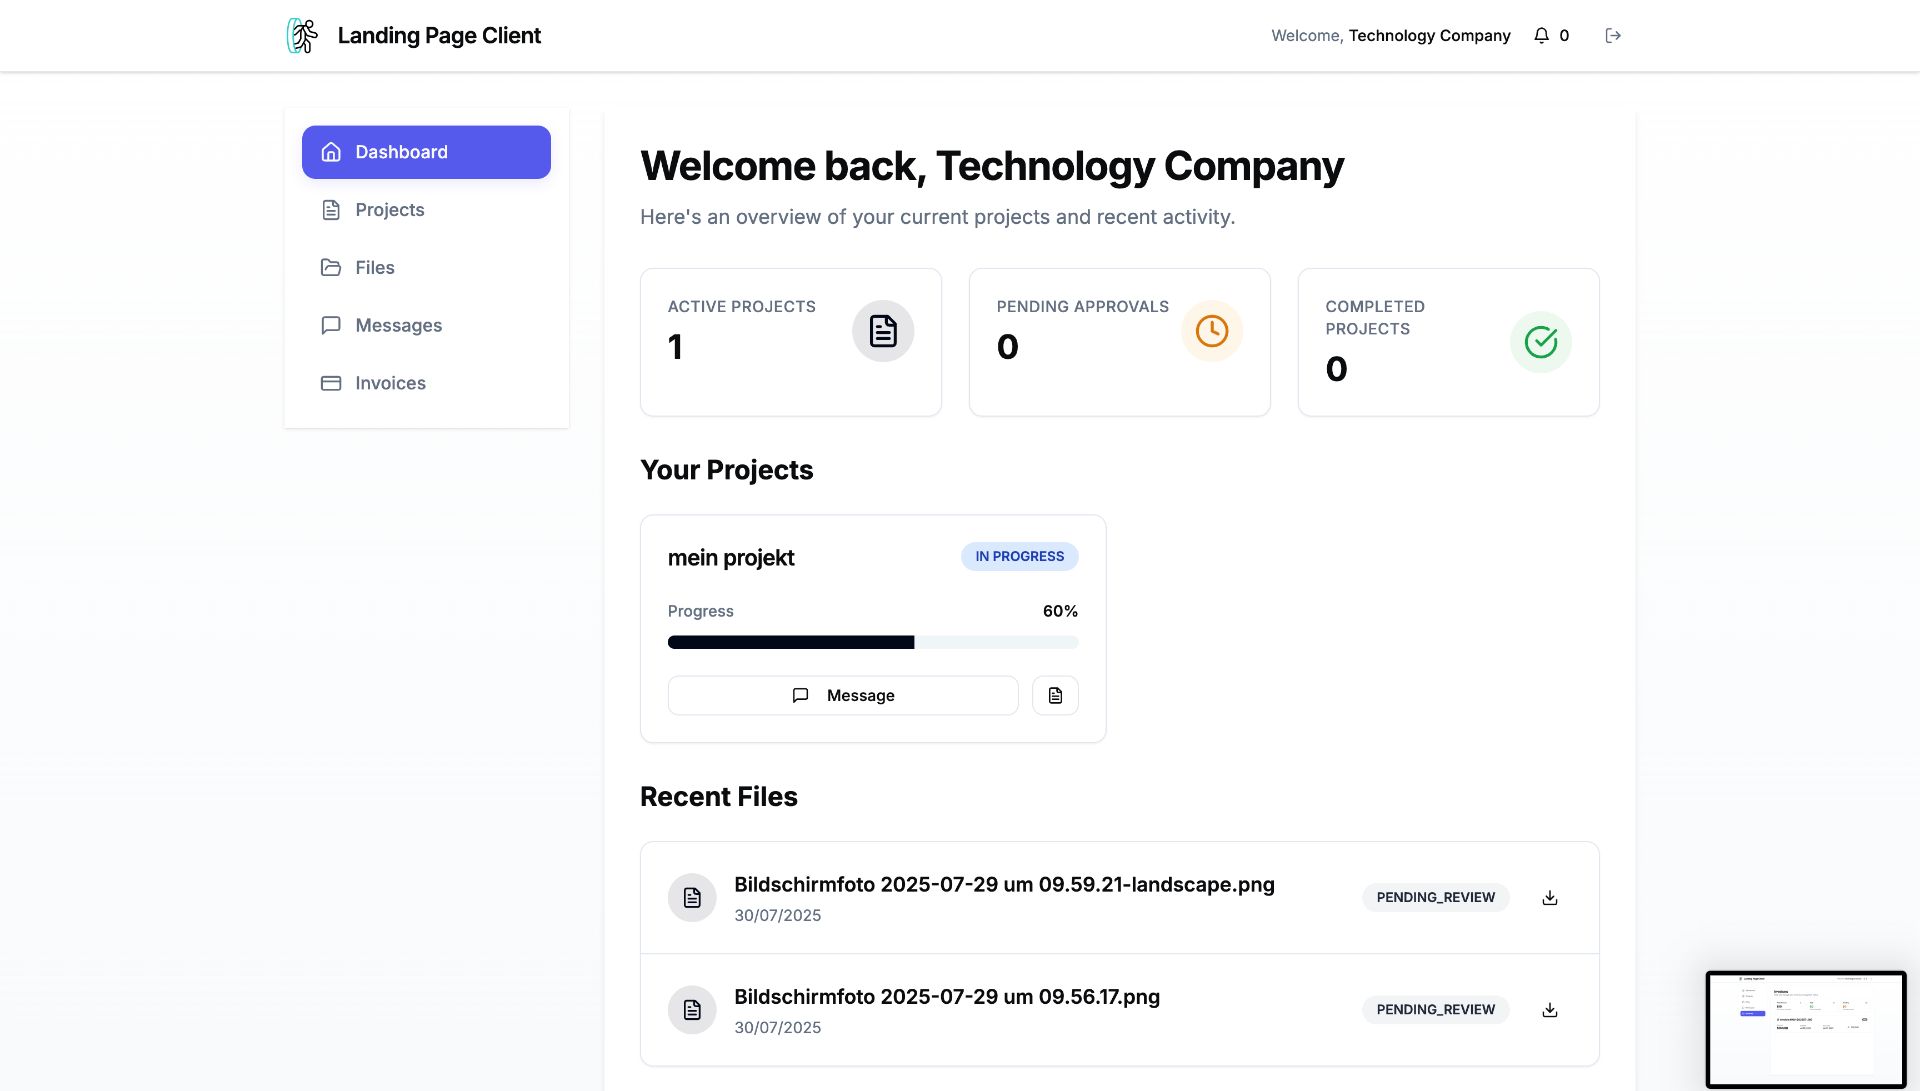Click the Files folder icon in sidebar
1920x1091 pixels.
(331, 267)
